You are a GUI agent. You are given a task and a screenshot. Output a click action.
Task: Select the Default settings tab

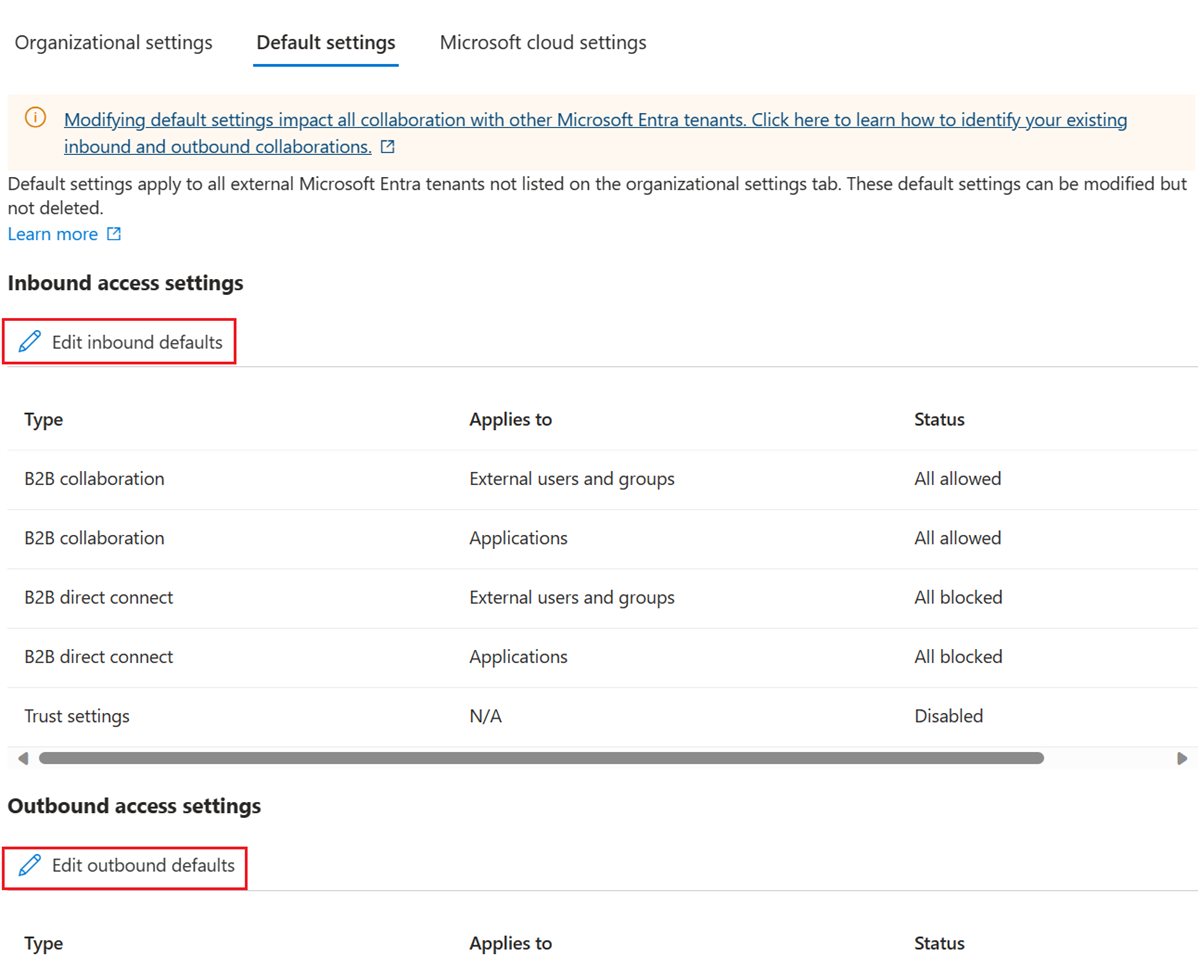coord(325,42)
